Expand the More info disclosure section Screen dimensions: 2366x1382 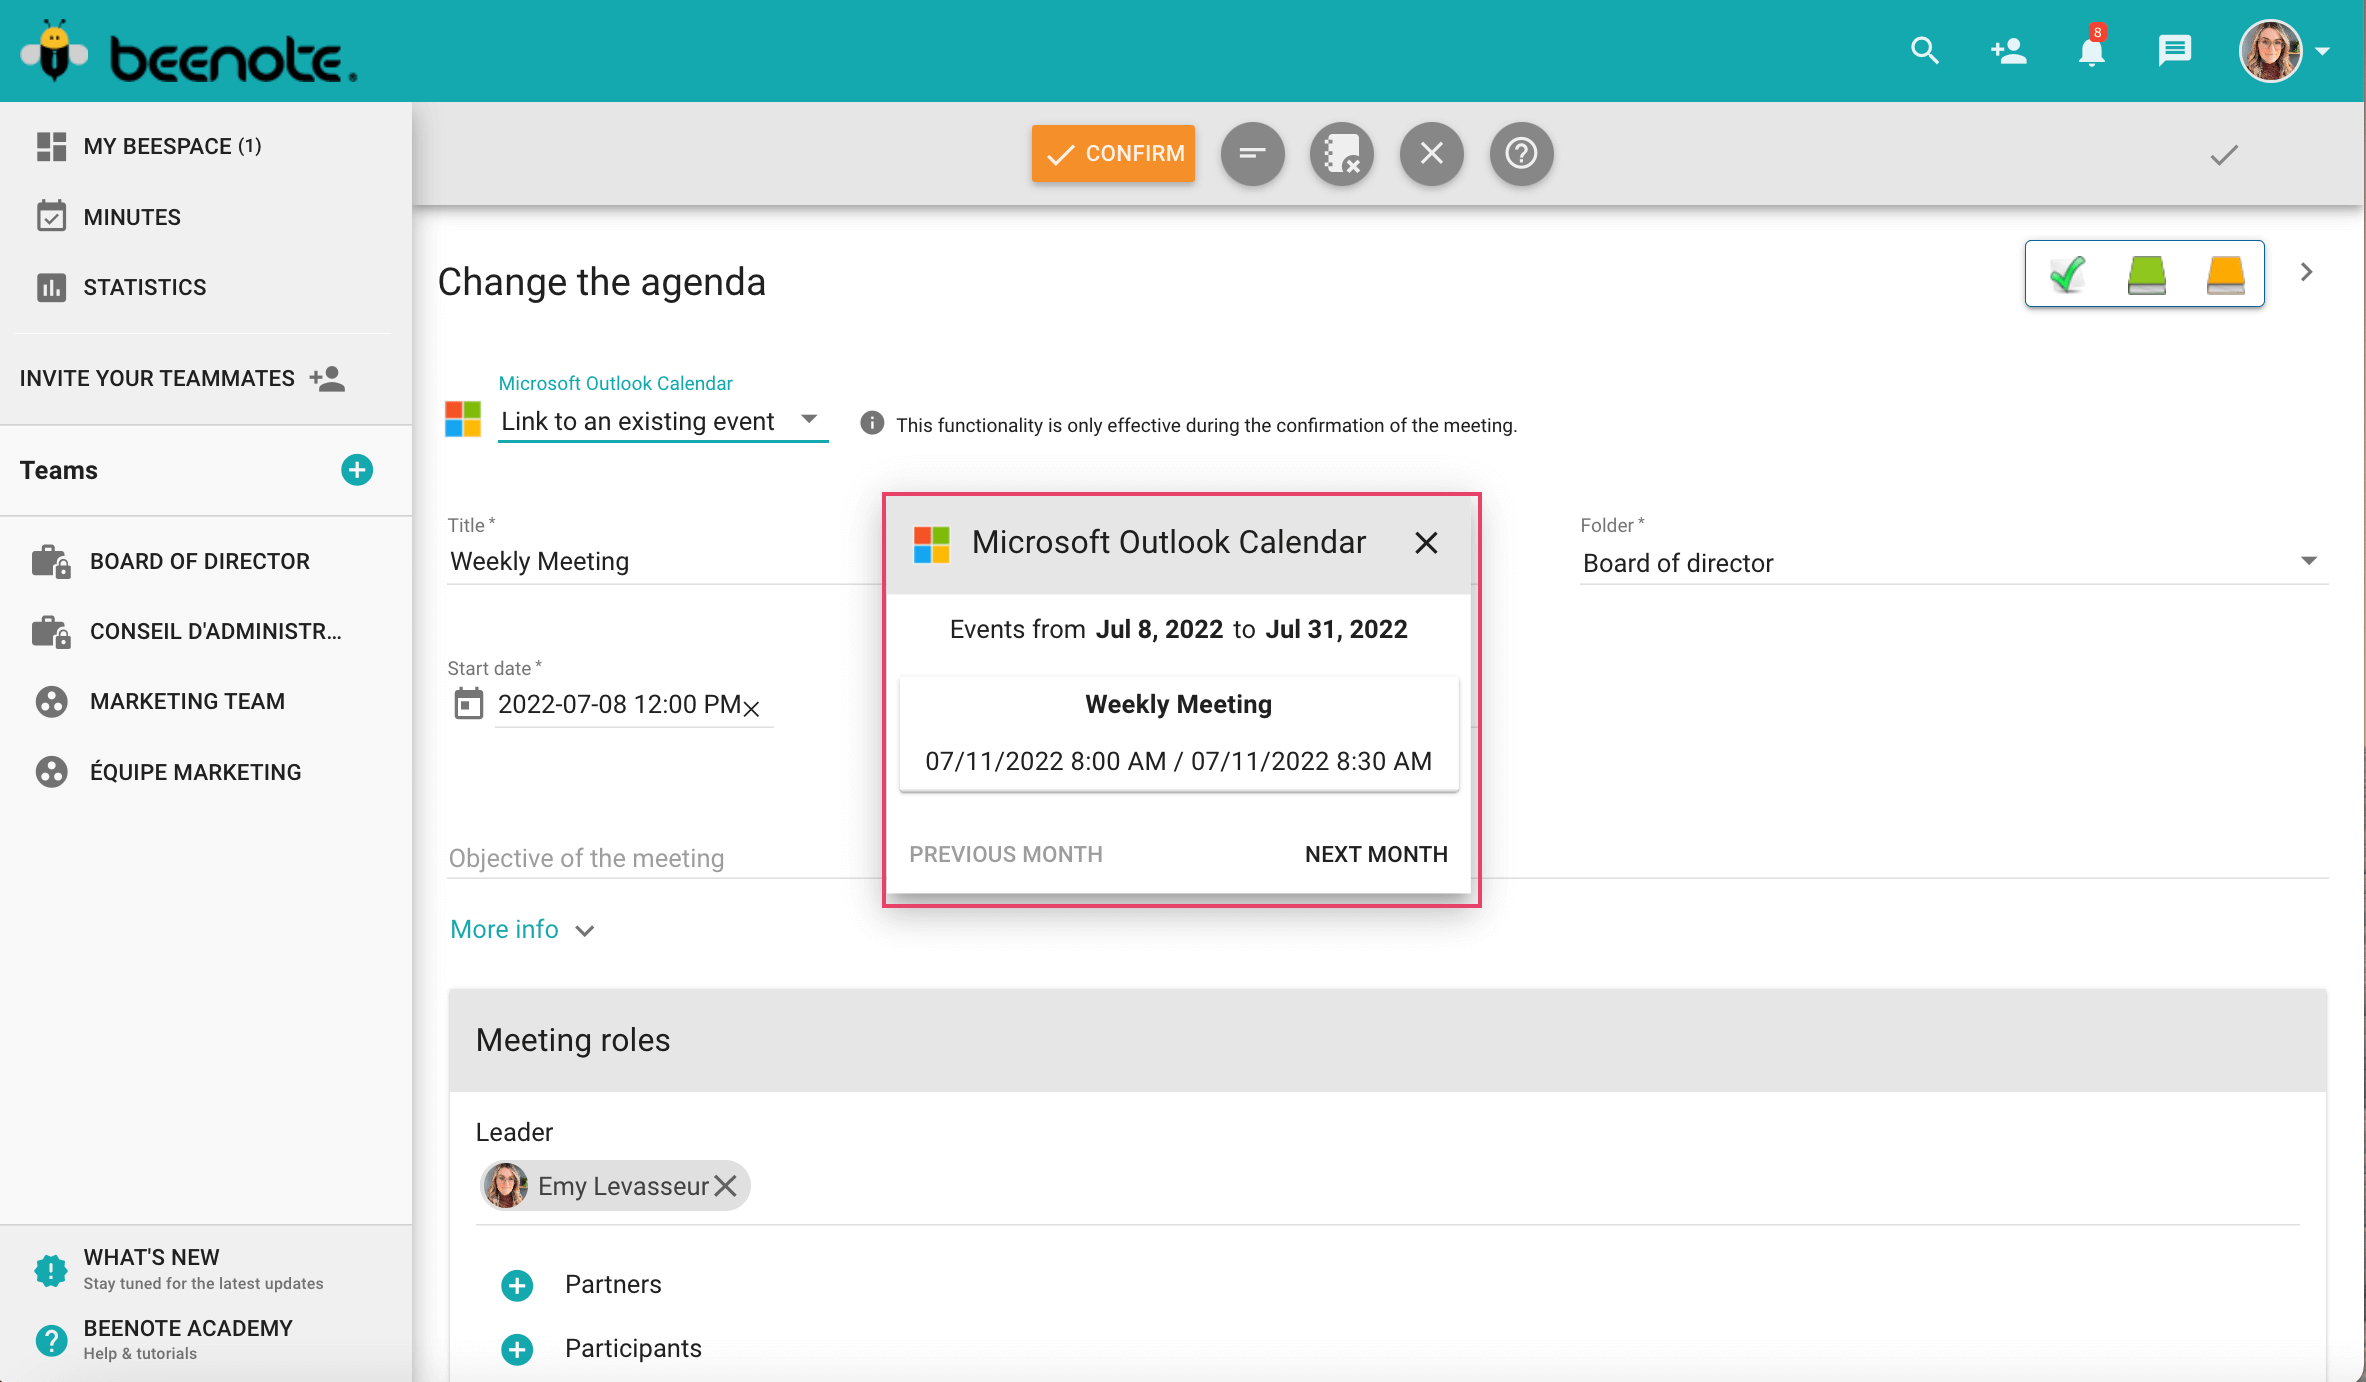pos(522,930)
